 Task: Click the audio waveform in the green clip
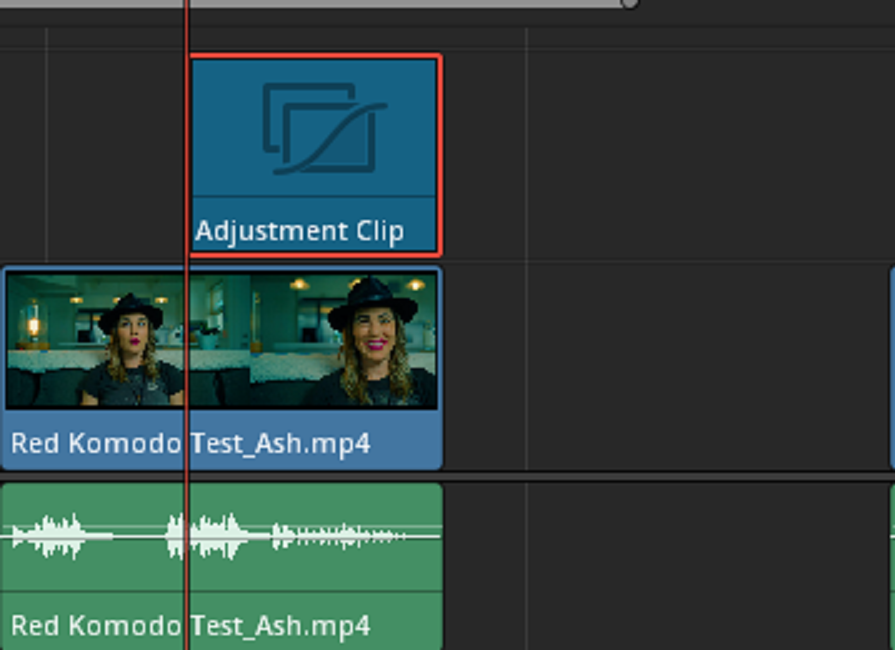pos(221,536)
